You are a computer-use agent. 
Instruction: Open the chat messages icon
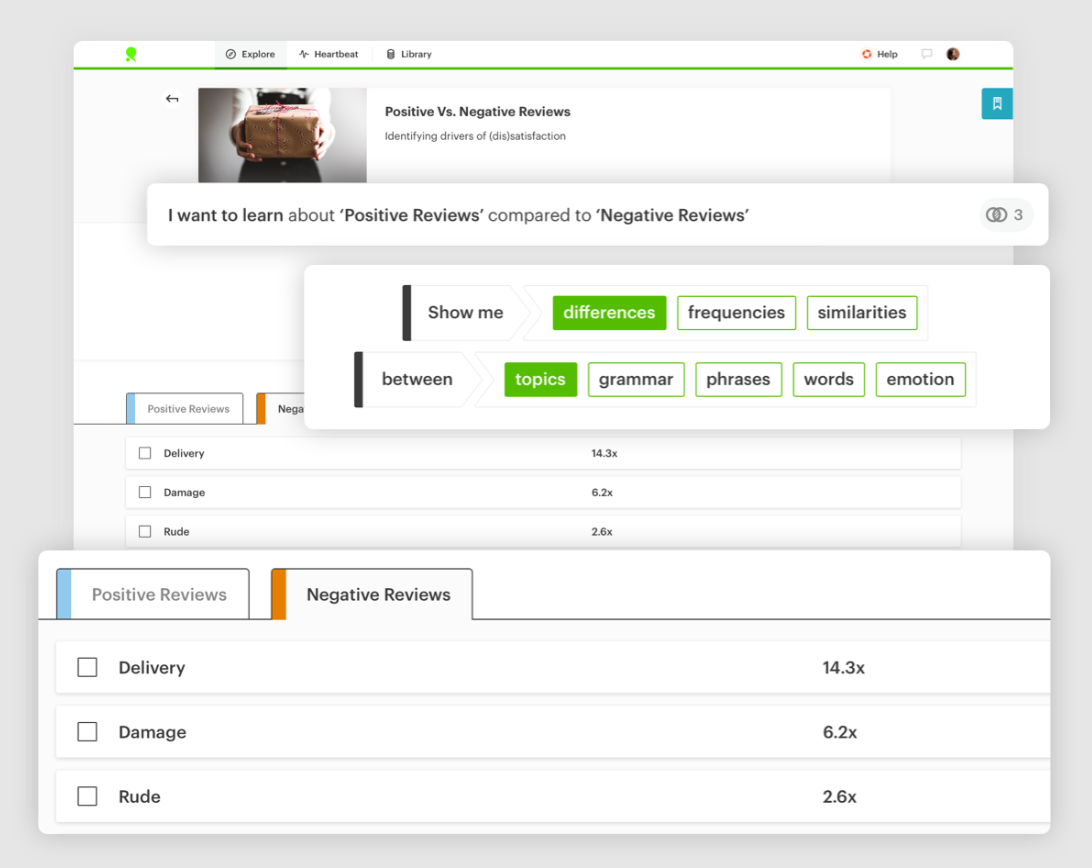pos(926,54)
